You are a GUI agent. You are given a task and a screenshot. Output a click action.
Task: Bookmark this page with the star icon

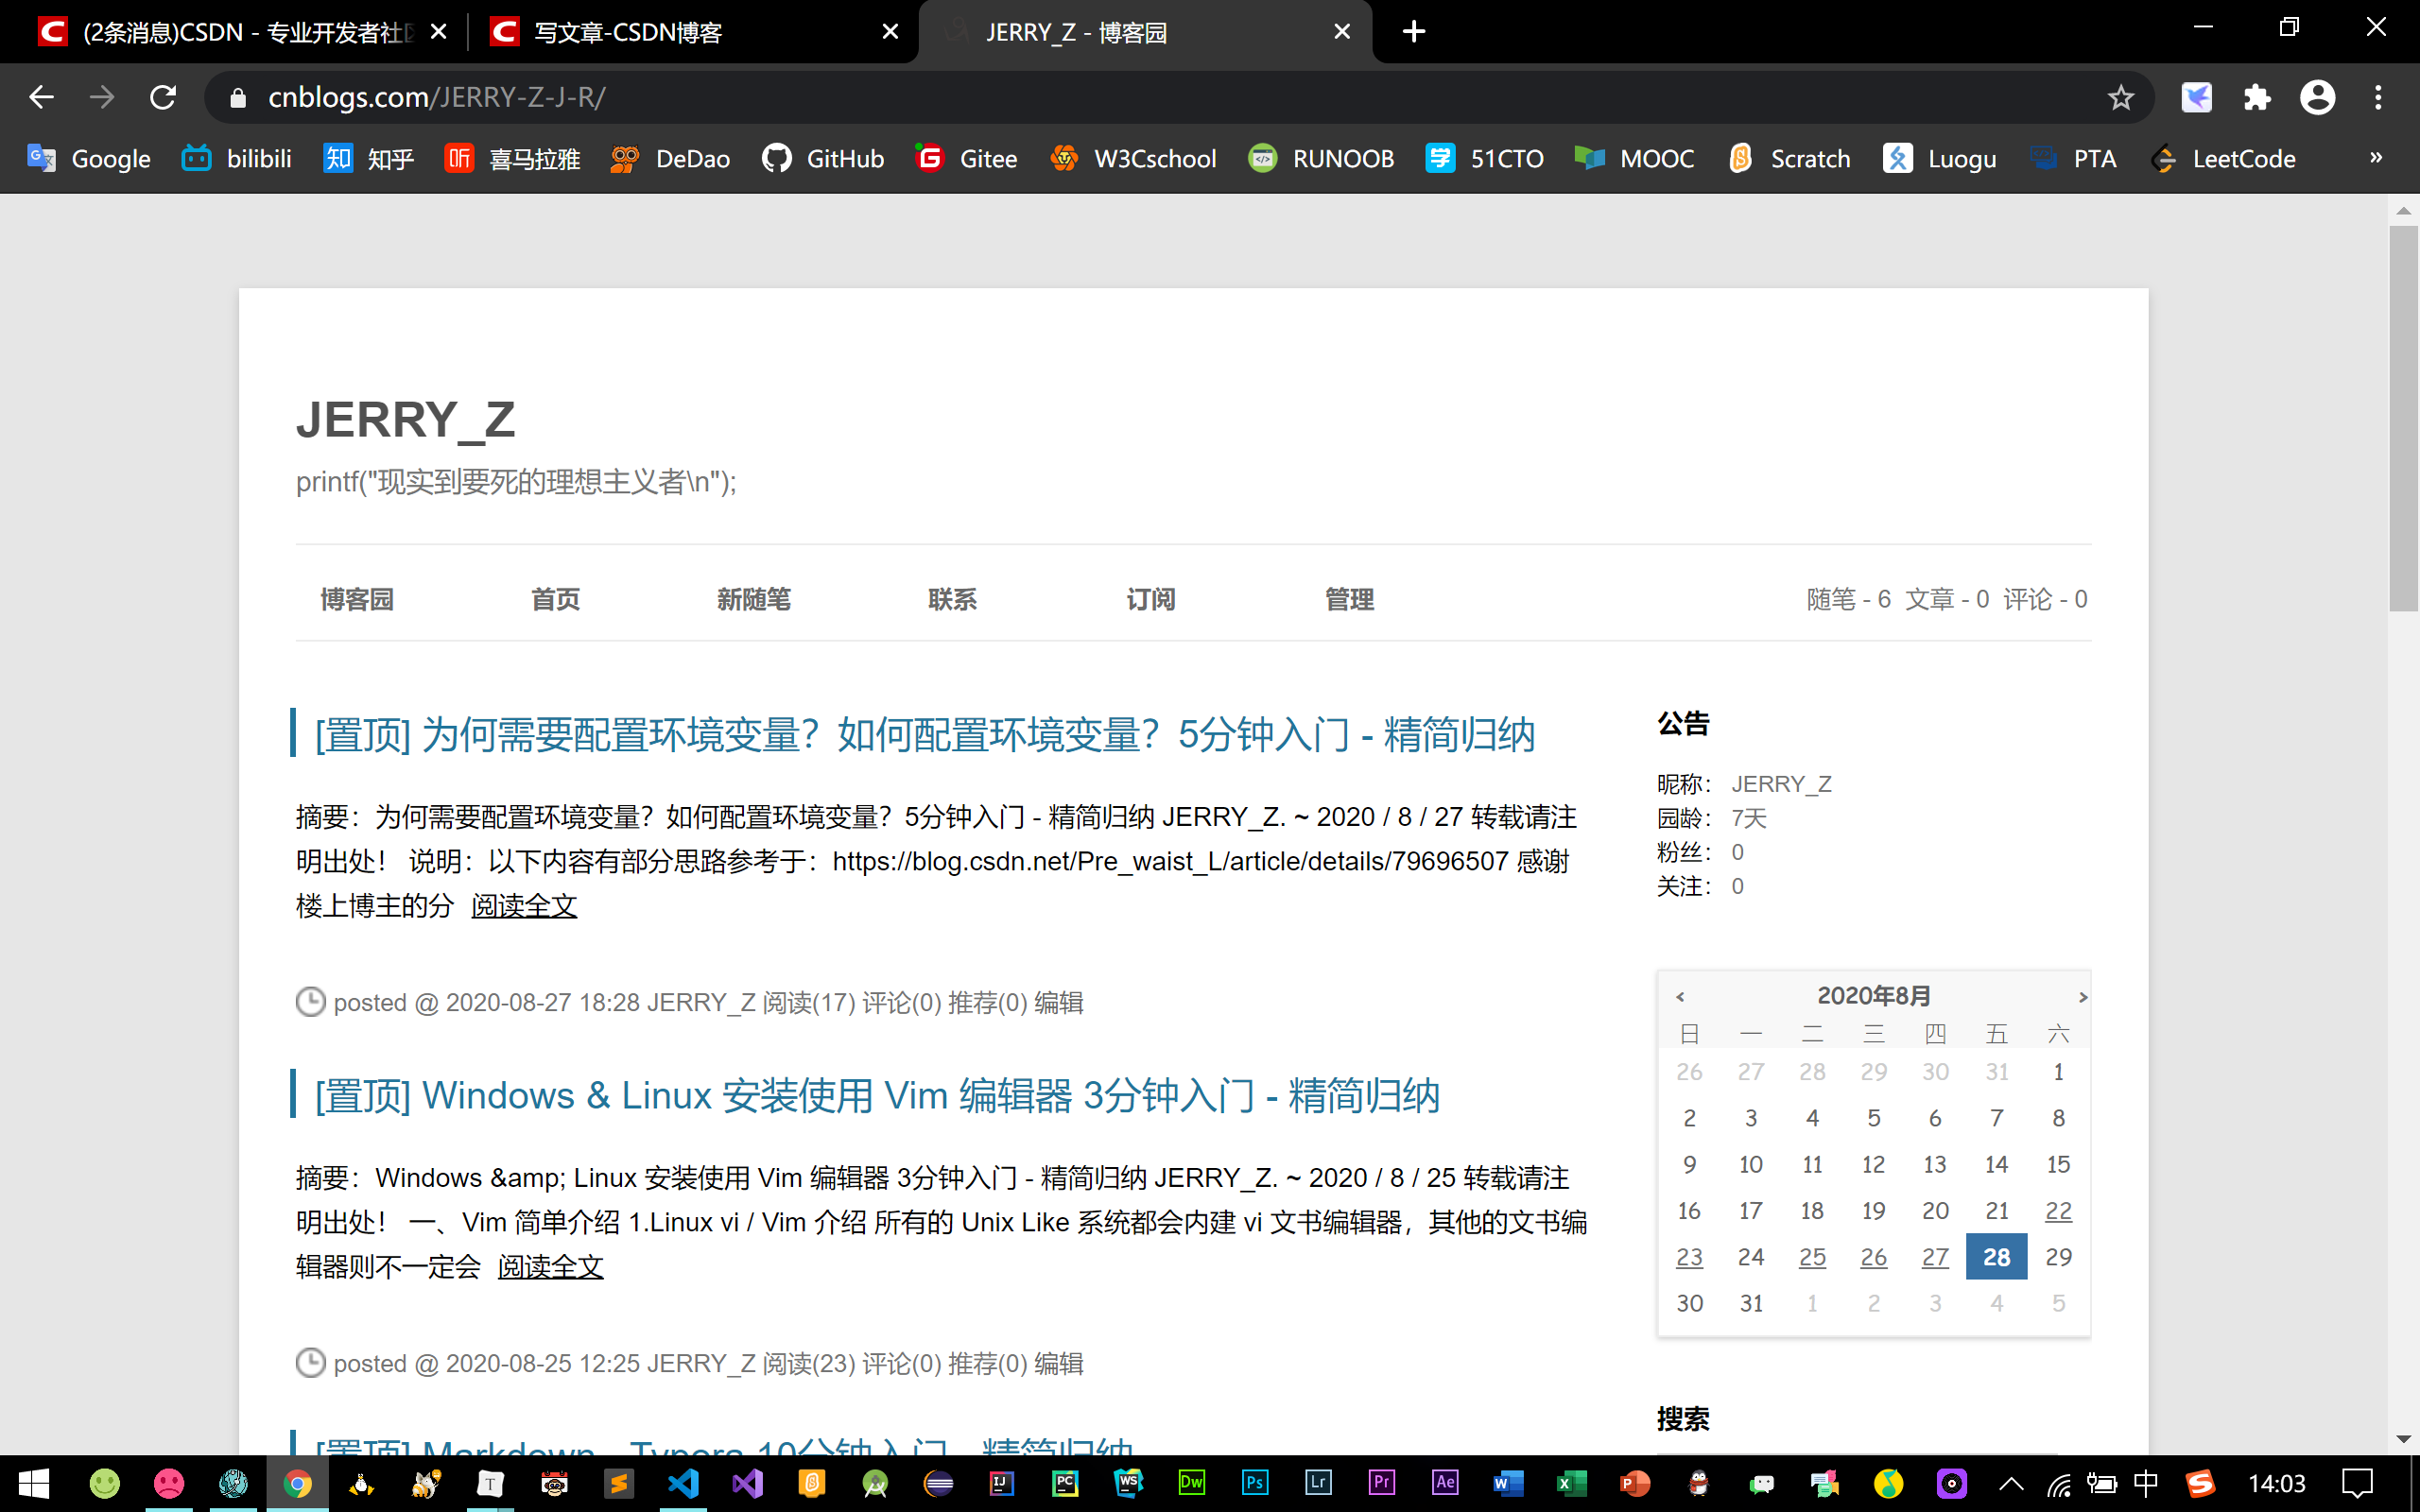pos(2120,97)
